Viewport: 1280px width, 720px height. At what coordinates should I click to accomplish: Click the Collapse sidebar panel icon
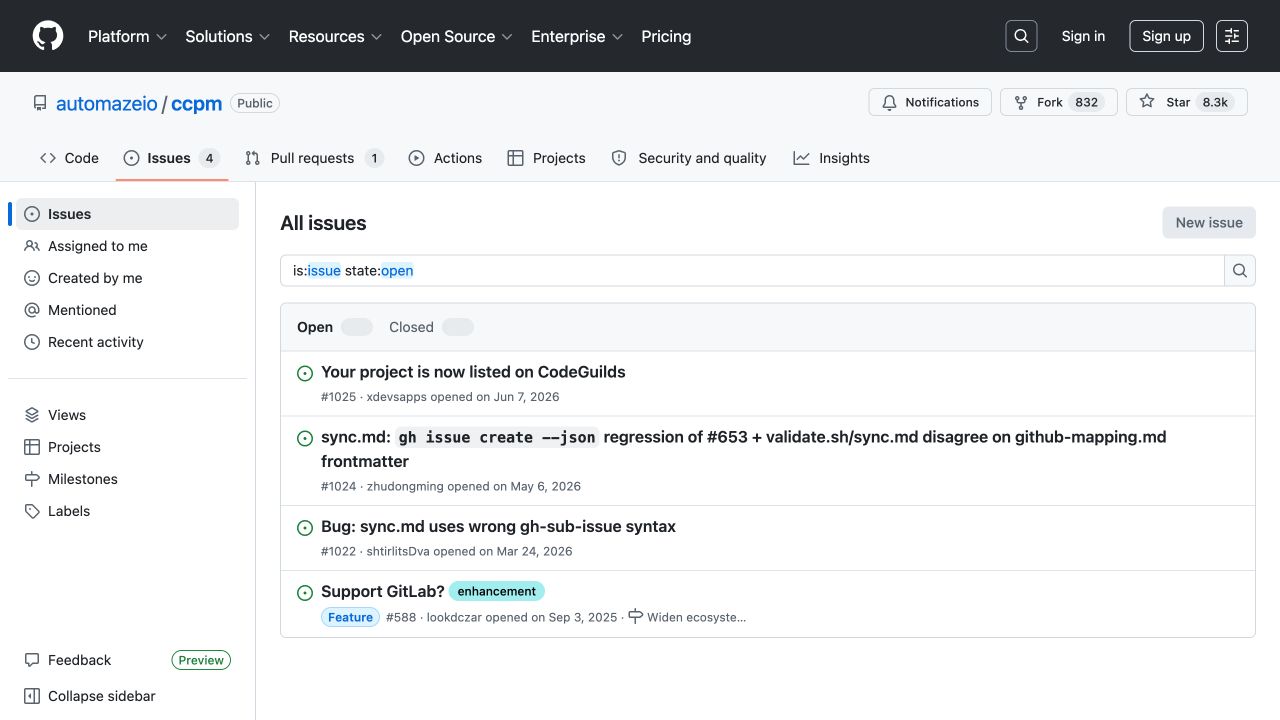click(32, 696)
